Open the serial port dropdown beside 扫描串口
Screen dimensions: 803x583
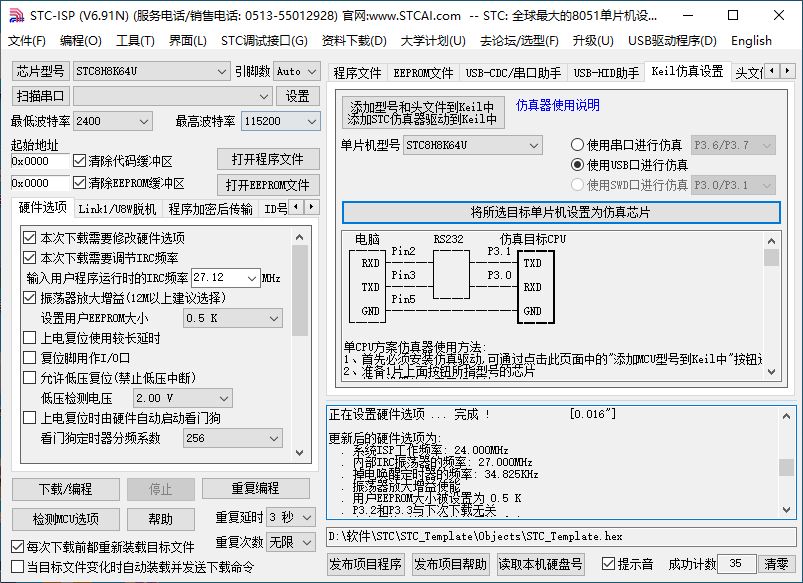172,96
